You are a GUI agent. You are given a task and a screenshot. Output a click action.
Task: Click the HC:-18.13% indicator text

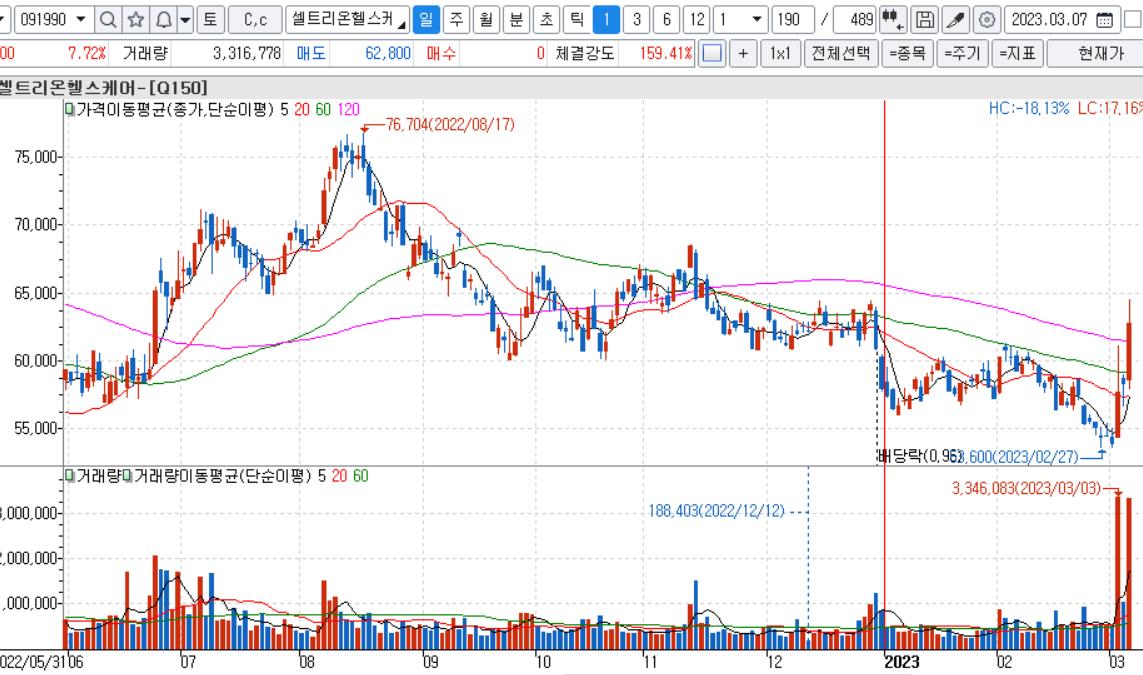1029,109
